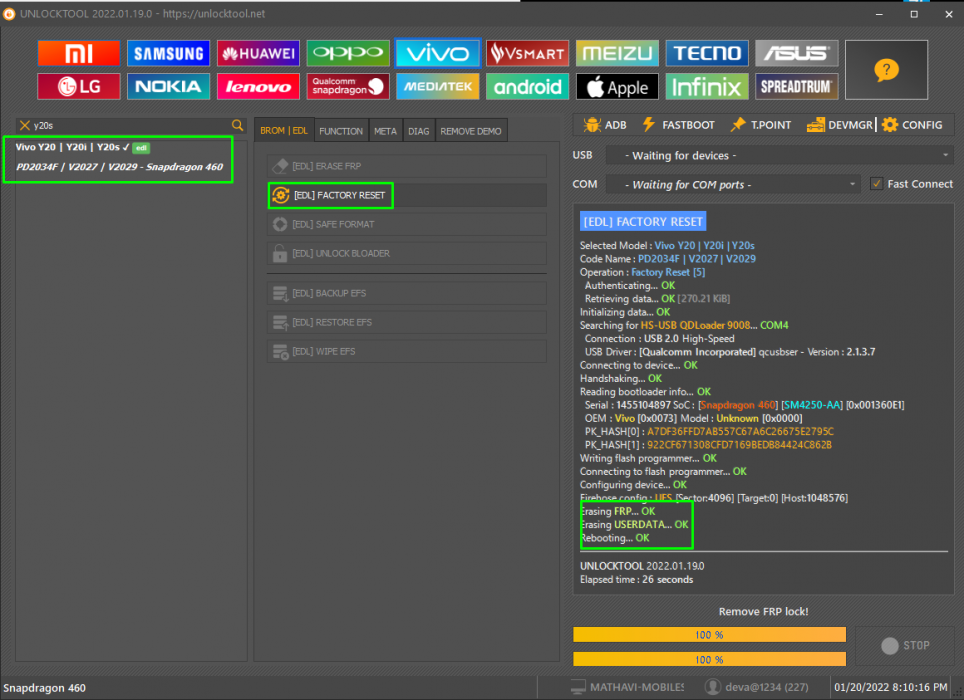Toggle the Fast Connect checkbox
964x700 pixels.
877,184
